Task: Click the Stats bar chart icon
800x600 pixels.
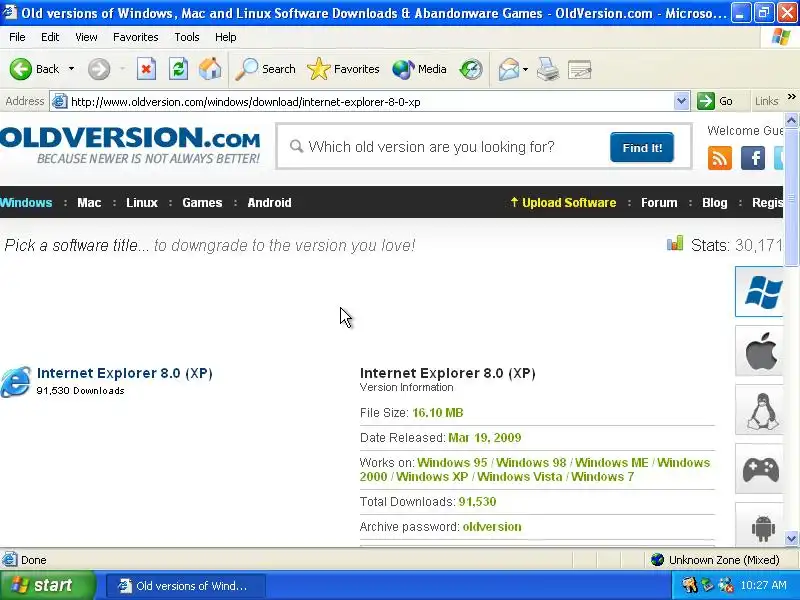Action: click(674, 243)
